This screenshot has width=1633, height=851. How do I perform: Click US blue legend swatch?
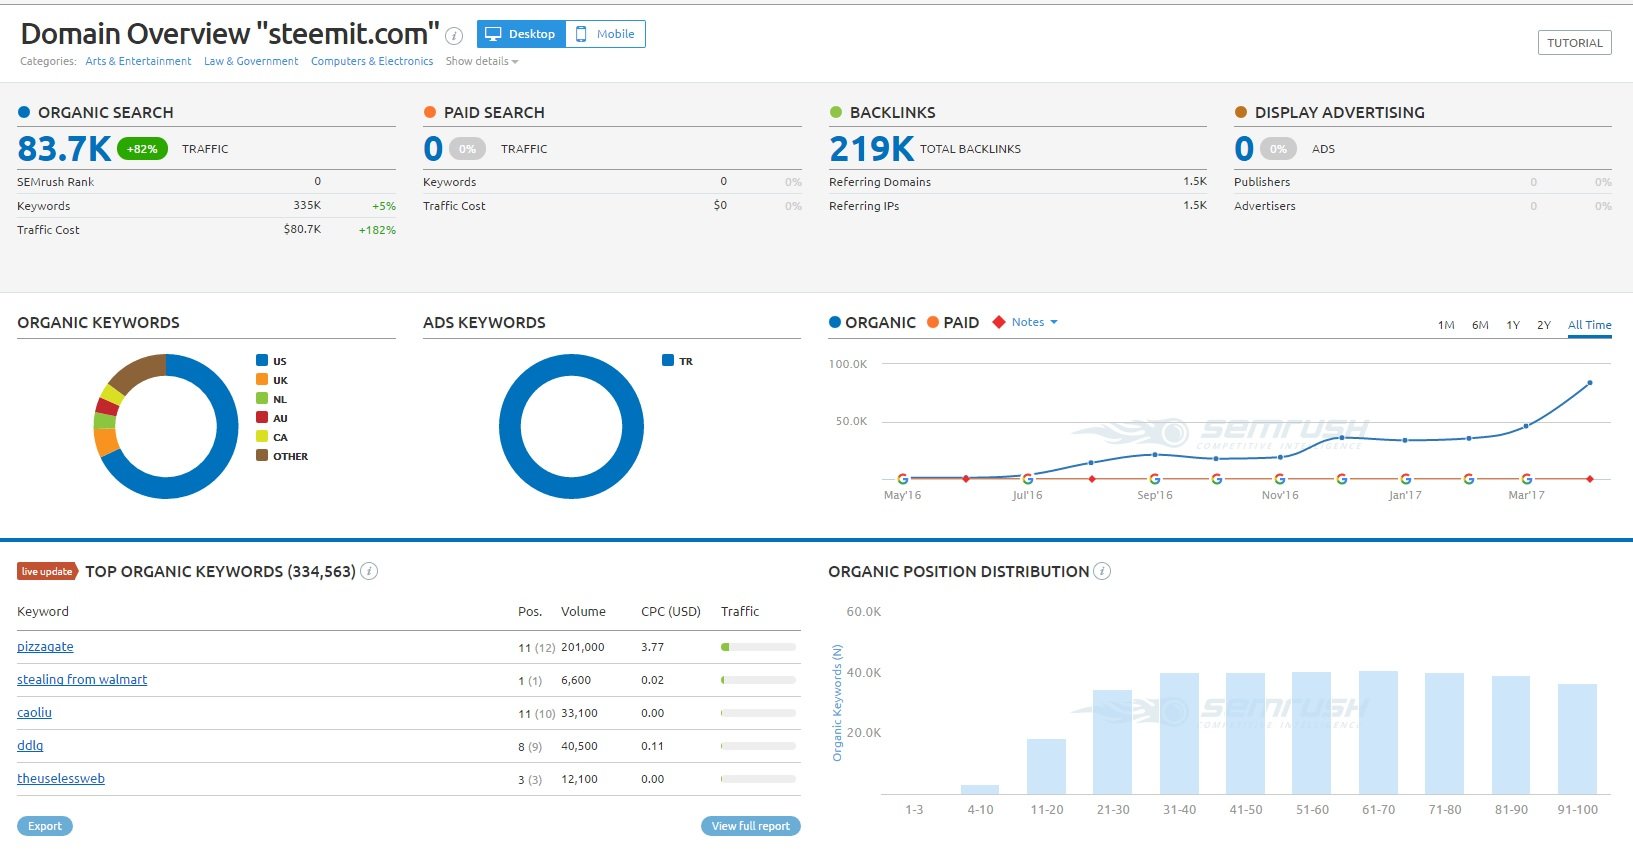pos(262,360)
